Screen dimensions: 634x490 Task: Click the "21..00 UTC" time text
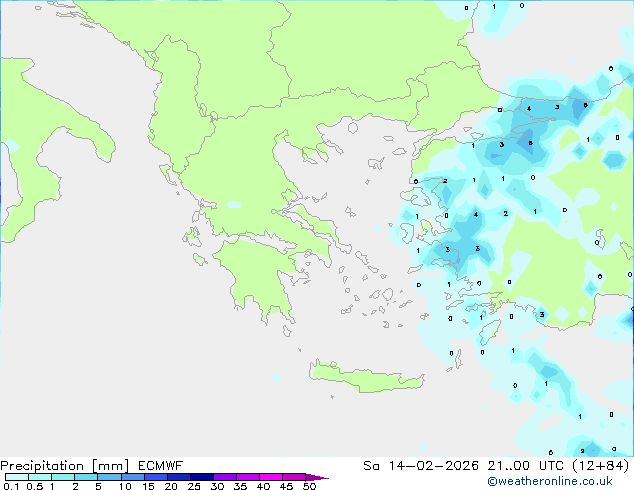pyautogui.click(x=525, y=466)
